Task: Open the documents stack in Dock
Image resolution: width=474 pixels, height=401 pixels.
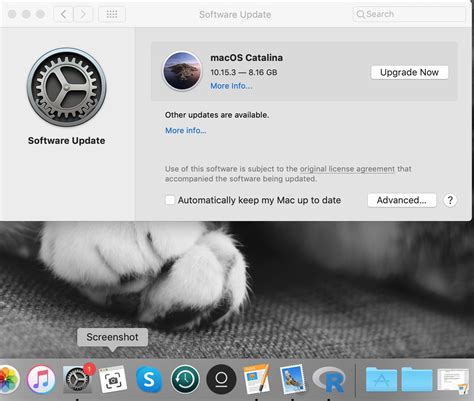Action: click(453, 380)
